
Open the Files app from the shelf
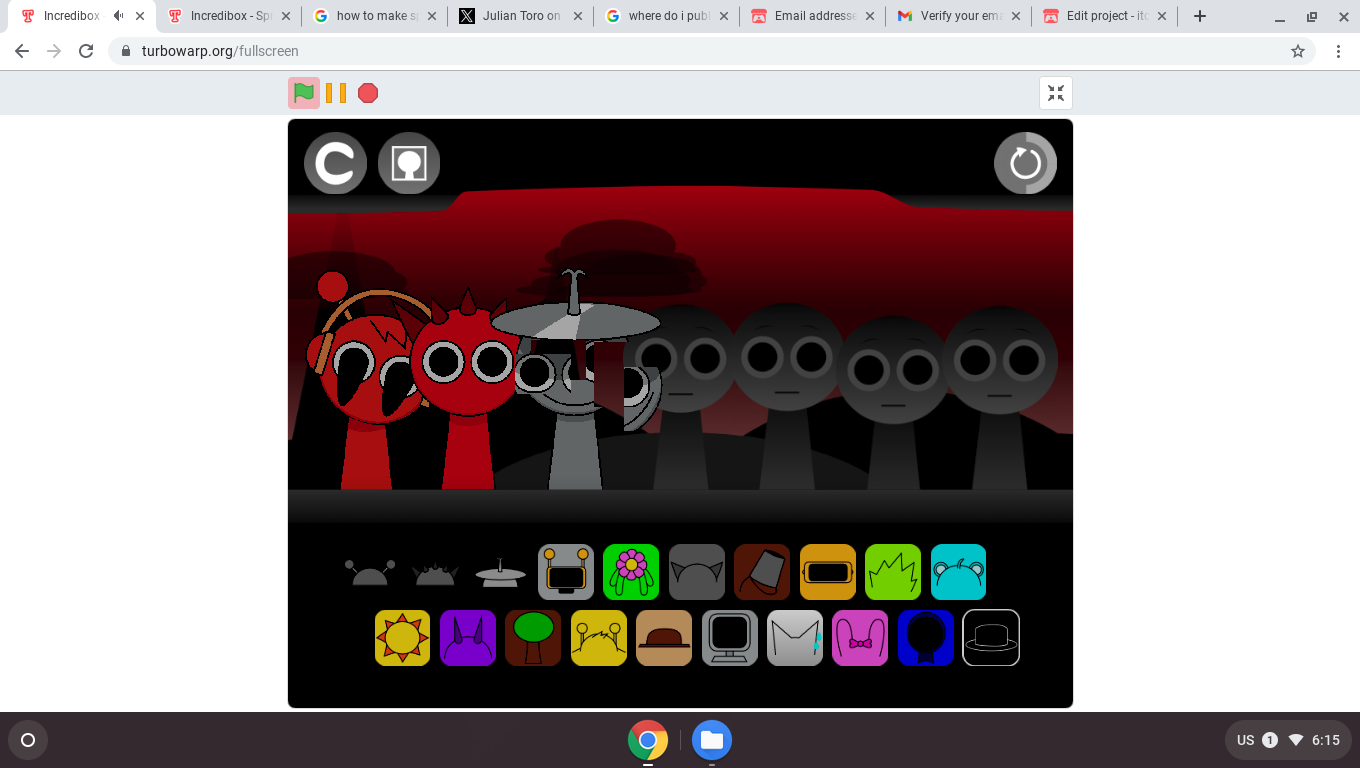coord(712,740)
